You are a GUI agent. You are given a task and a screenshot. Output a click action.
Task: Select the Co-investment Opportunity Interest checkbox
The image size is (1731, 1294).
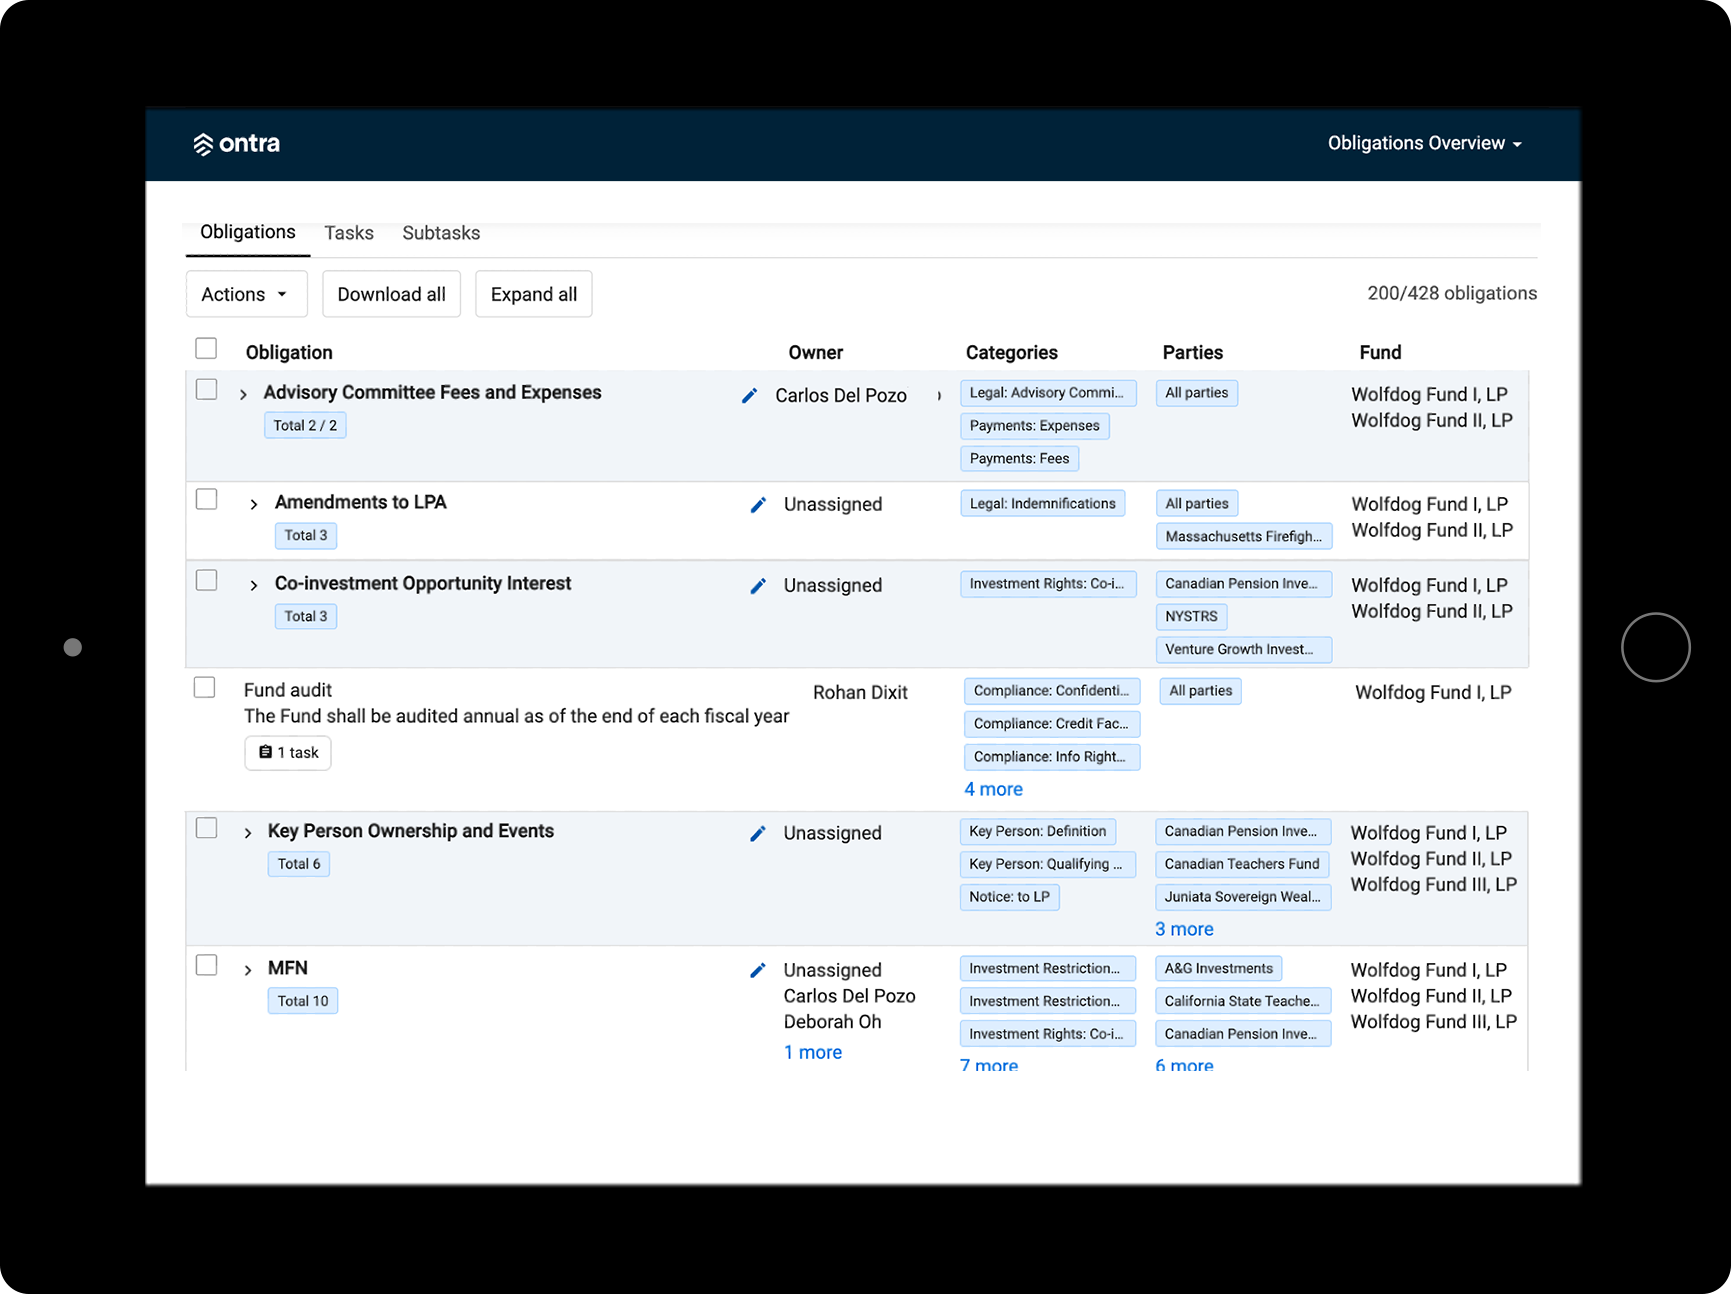pos(206,580)
